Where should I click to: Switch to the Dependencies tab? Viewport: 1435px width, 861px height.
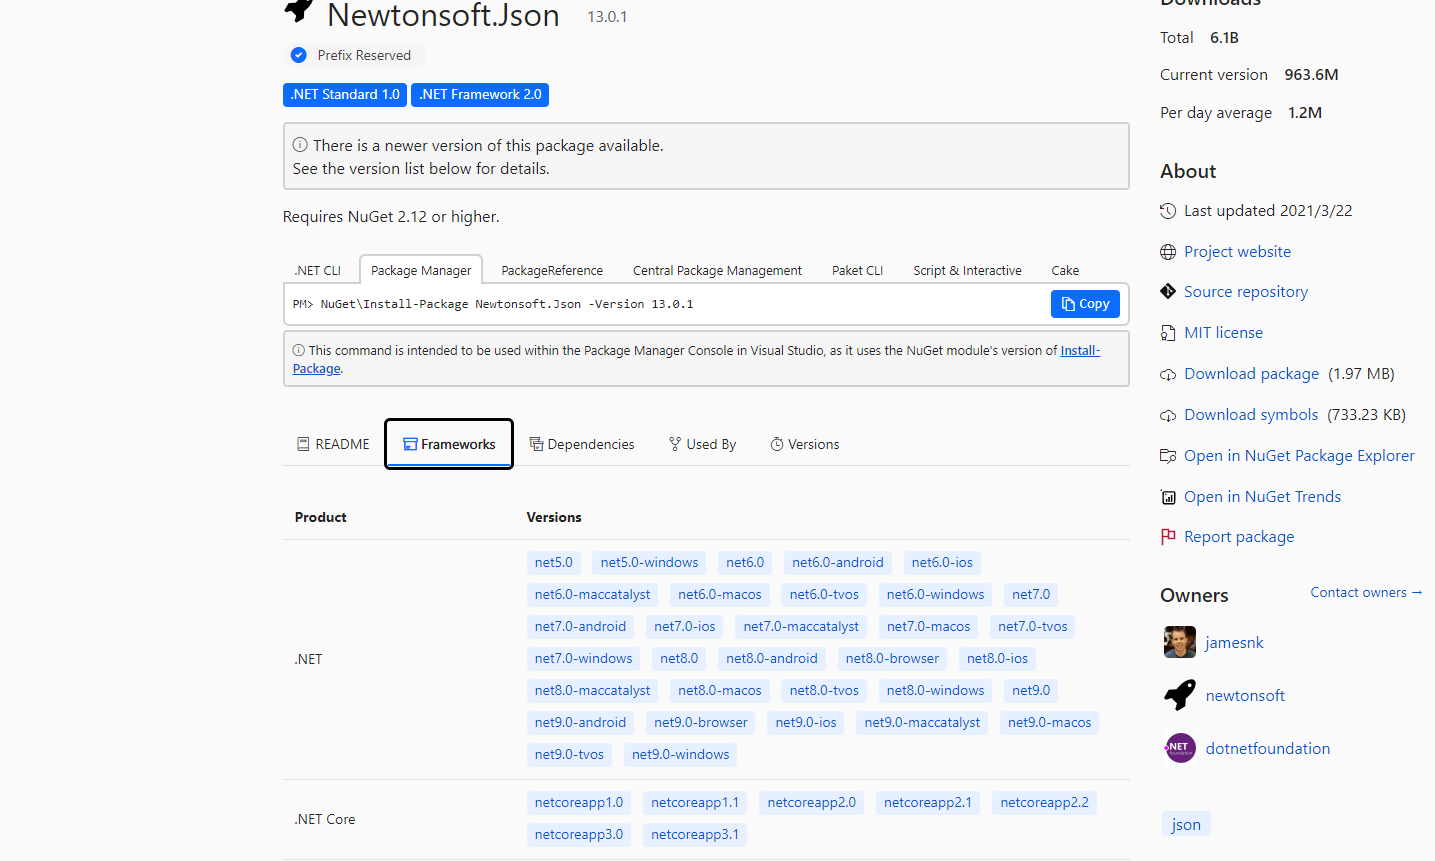582,444
